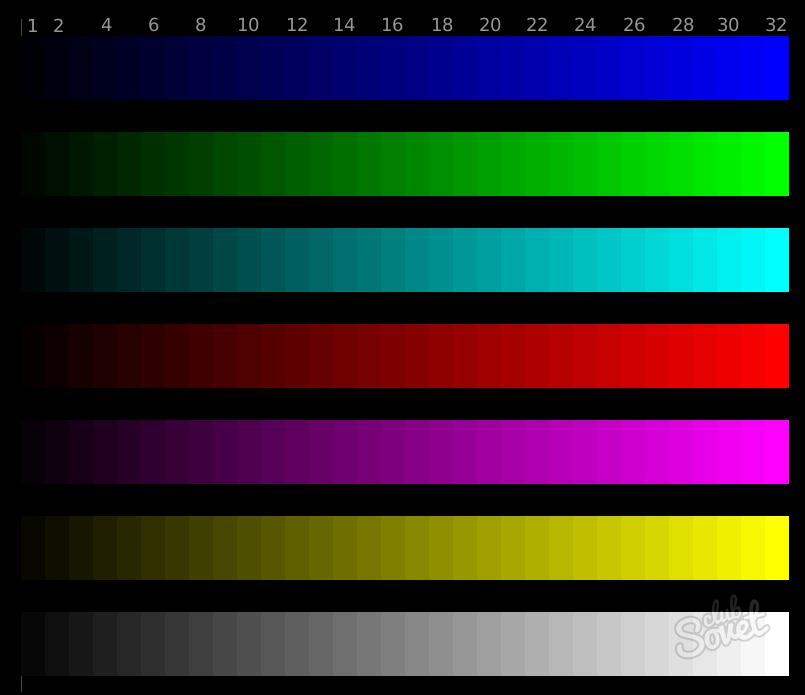This screenshot has height=695, width=805.
Task: Choose the mid-gray swatch at step 16
Action: coord(393,644)
